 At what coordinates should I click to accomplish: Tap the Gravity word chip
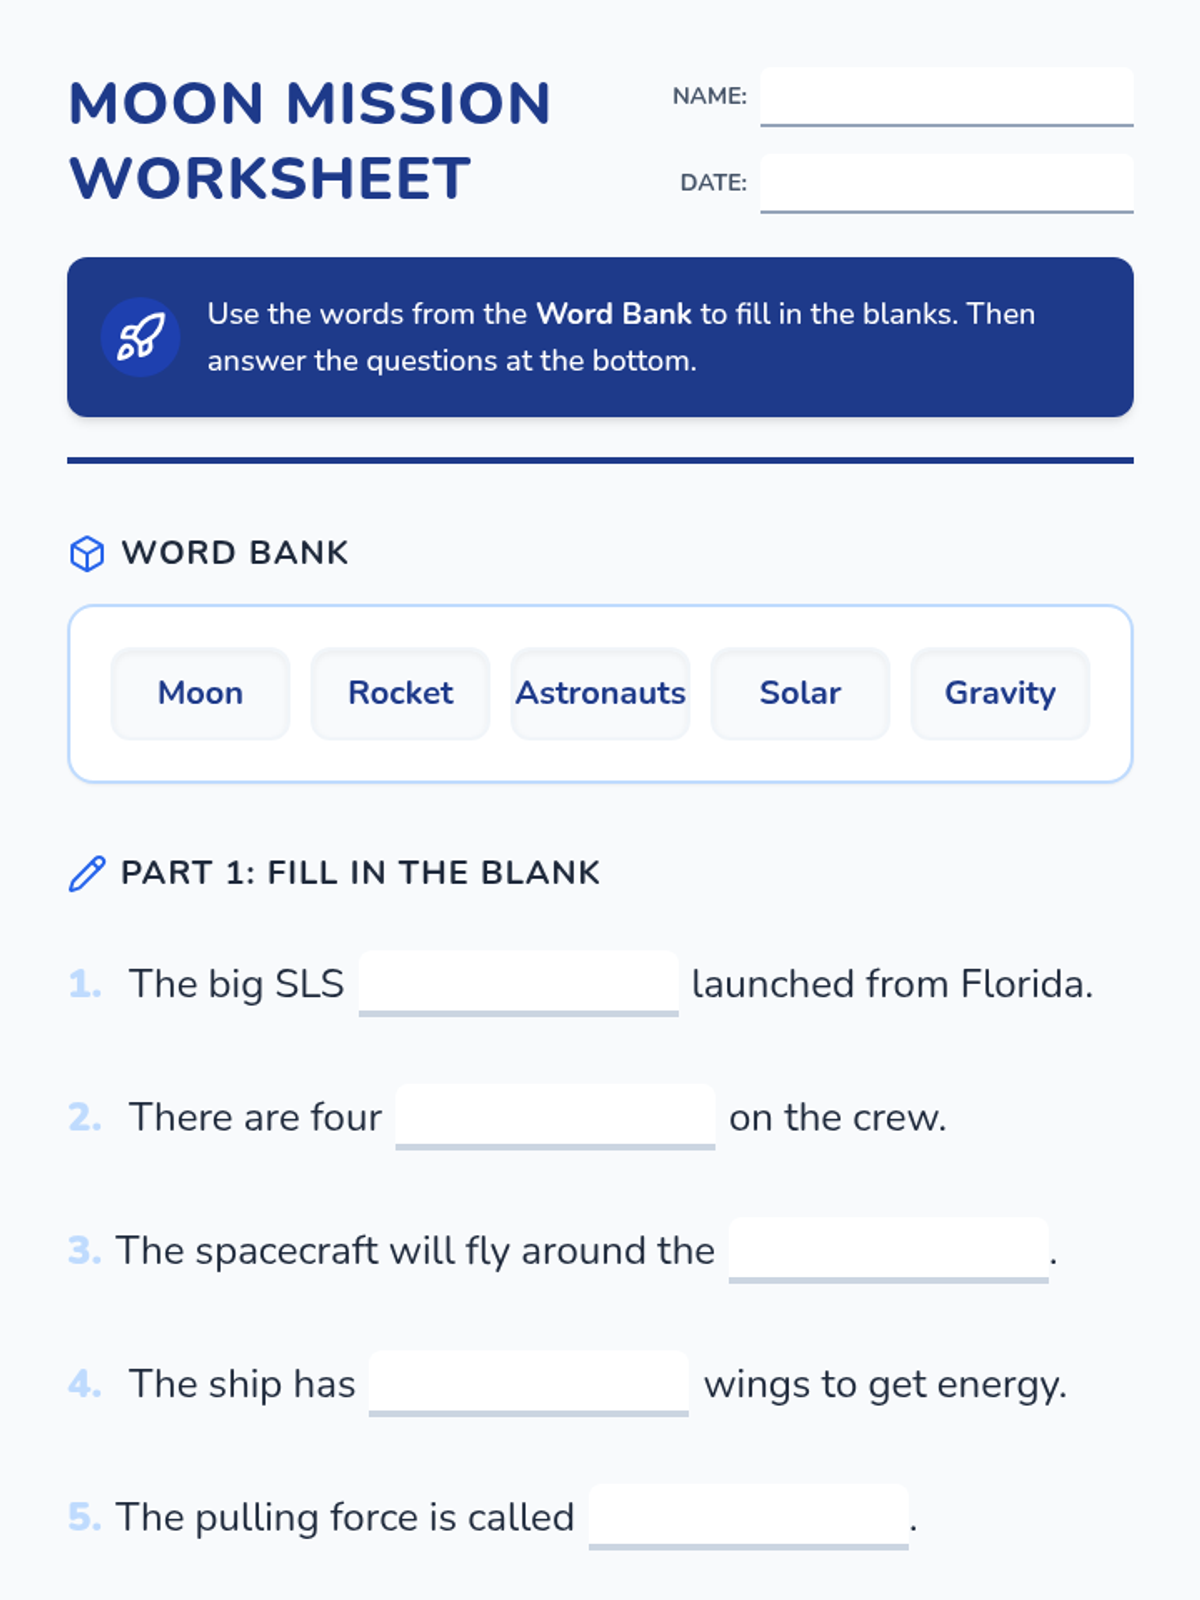(1000, 693)
